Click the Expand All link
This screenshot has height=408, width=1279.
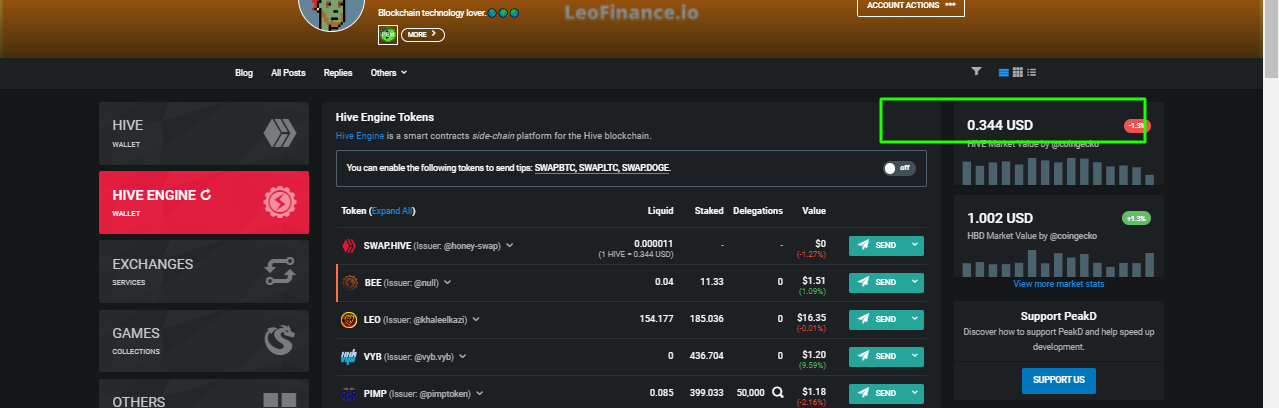(392, 211)
